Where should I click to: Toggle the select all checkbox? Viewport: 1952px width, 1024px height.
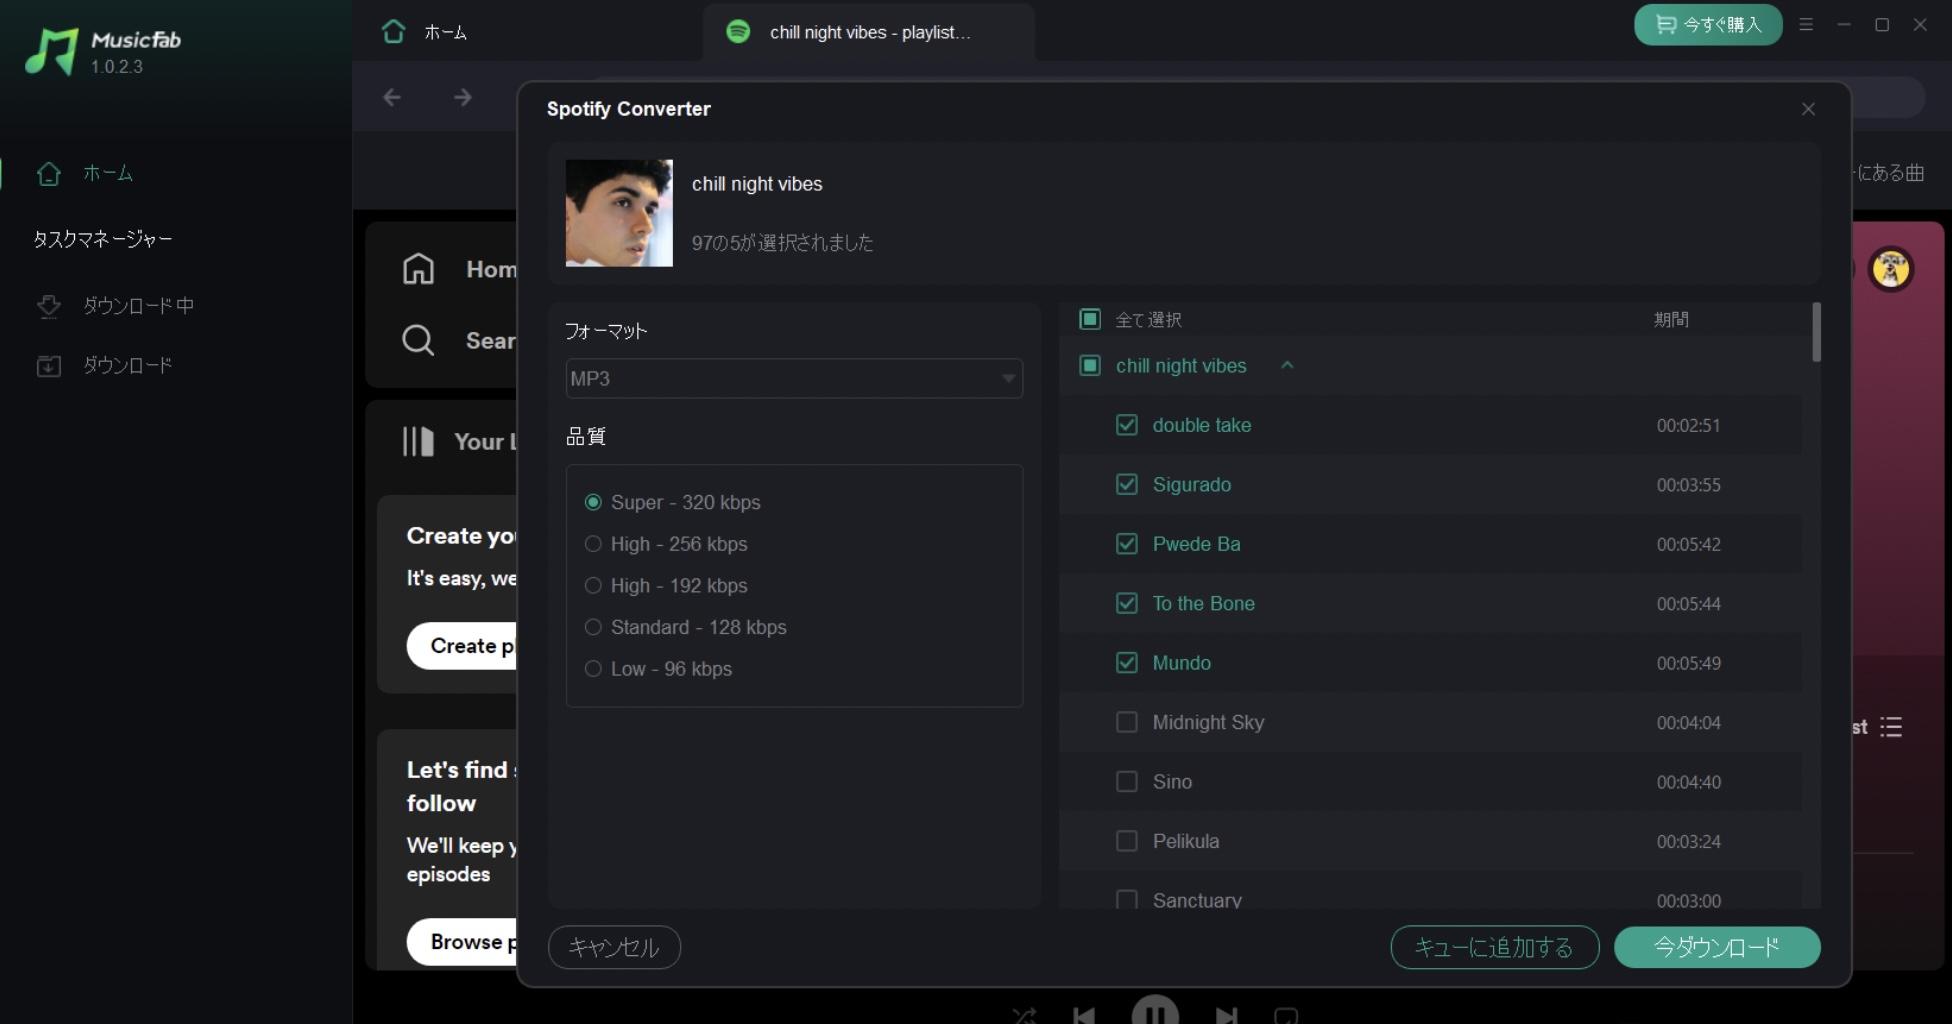1090,319
